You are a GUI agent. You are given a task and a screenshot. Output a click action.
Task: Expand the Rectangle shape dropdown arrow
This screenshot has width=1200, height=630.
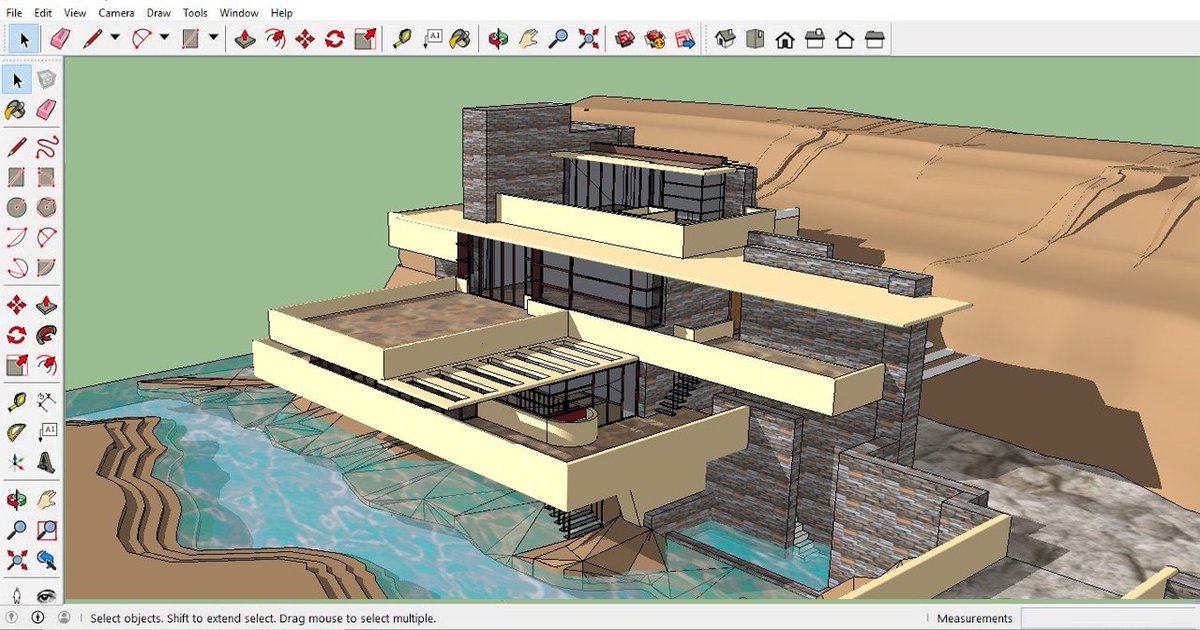tap(213, 39)
